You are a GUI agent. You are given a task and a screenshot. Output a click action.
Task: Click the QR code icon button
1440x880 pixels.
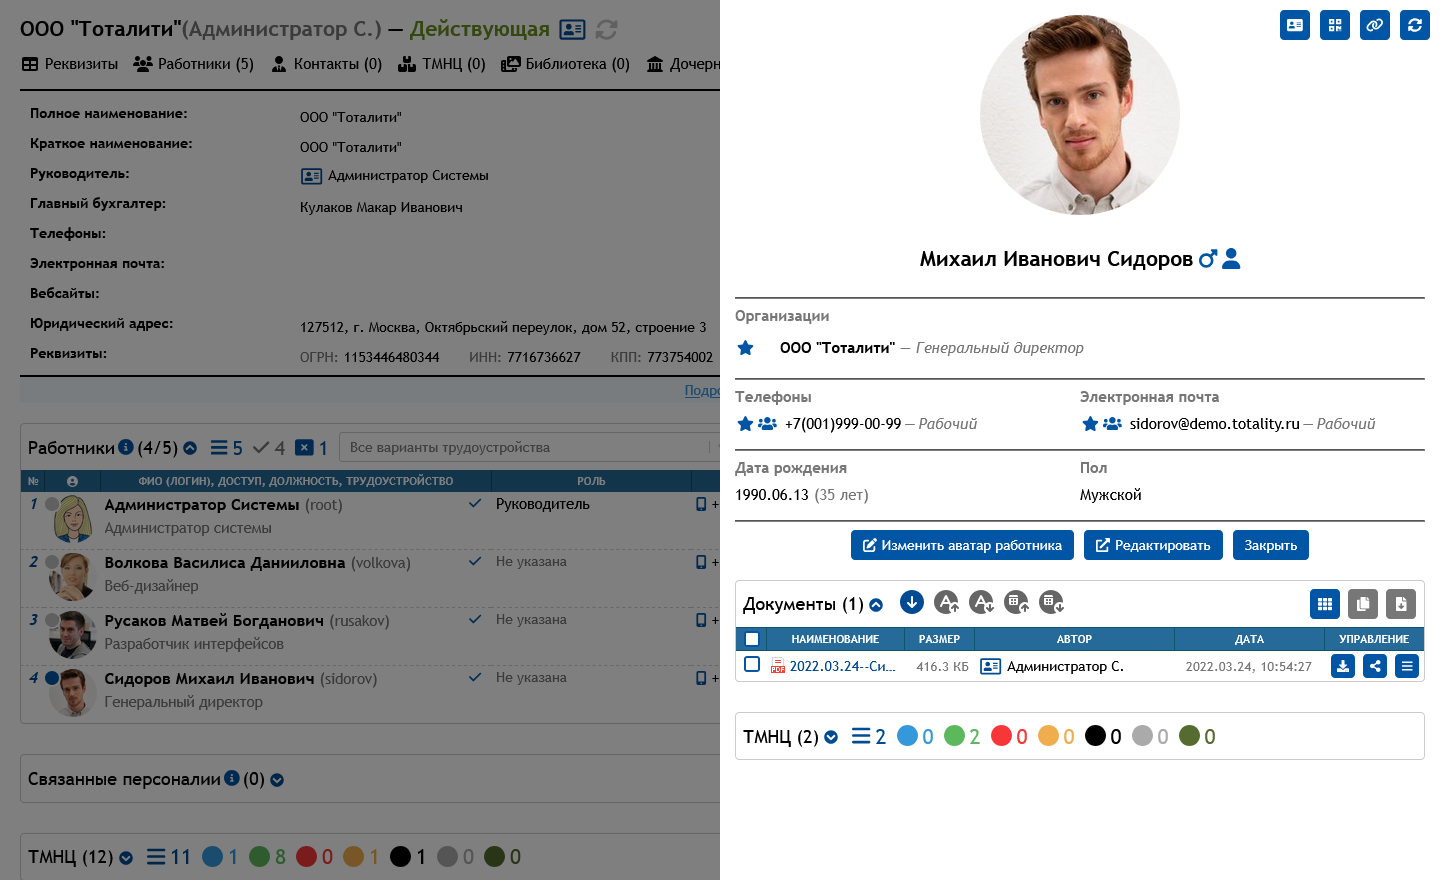pos(1334,25)
